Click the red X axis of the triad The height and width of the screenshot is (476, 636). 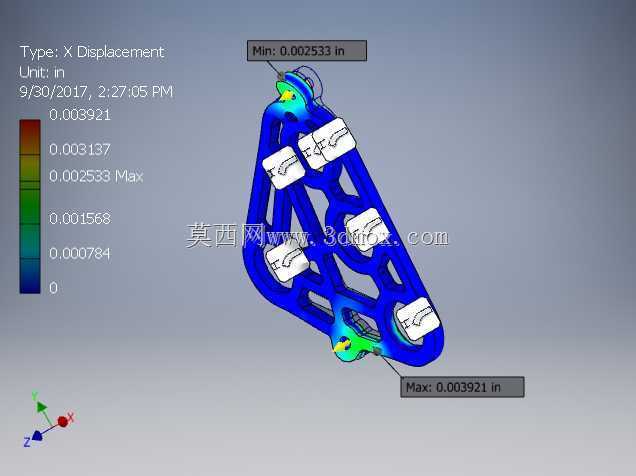coord(64,420)
